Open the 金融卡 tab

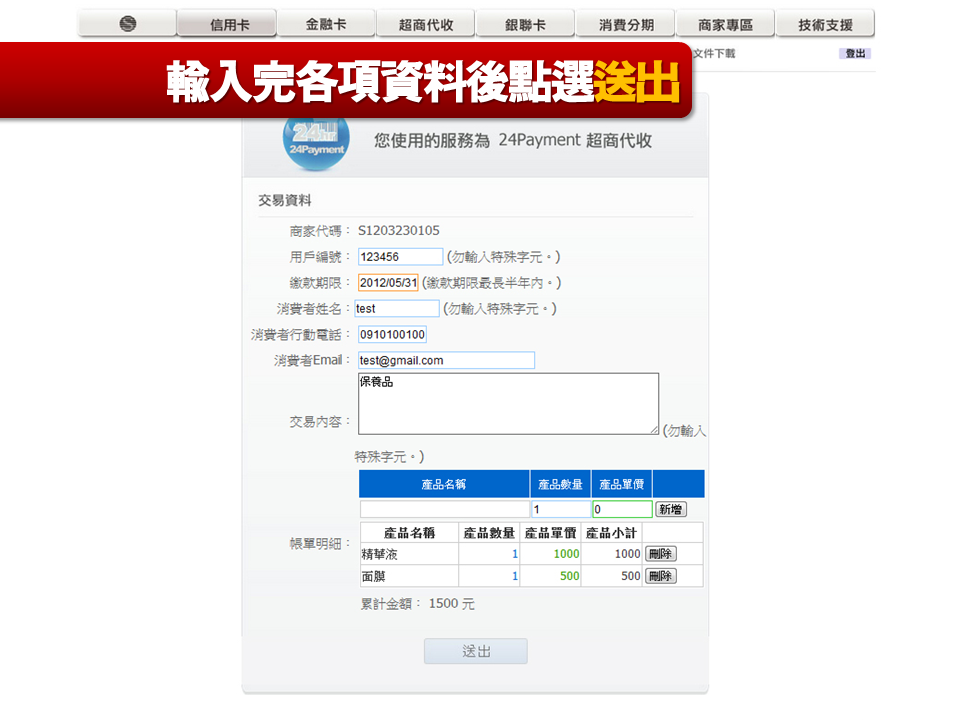326,22
